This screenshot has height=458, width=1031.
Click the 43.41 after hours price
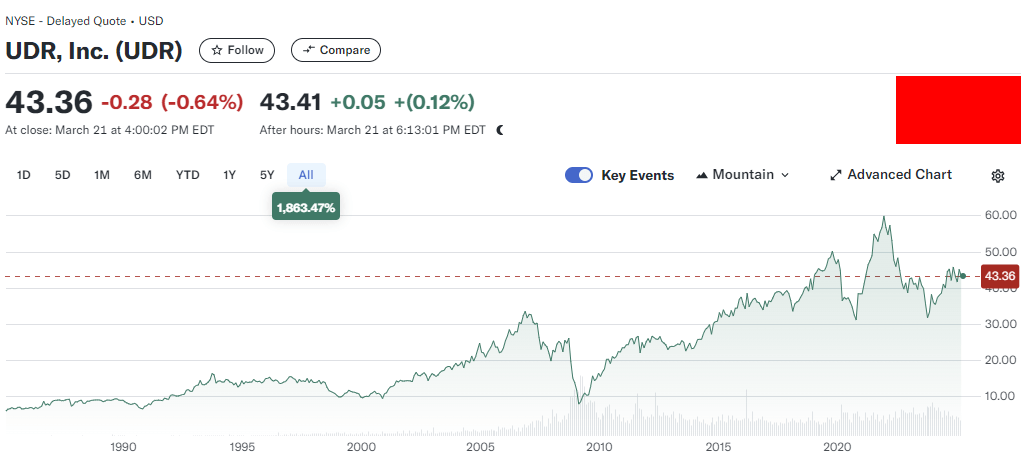pos(291,103)
